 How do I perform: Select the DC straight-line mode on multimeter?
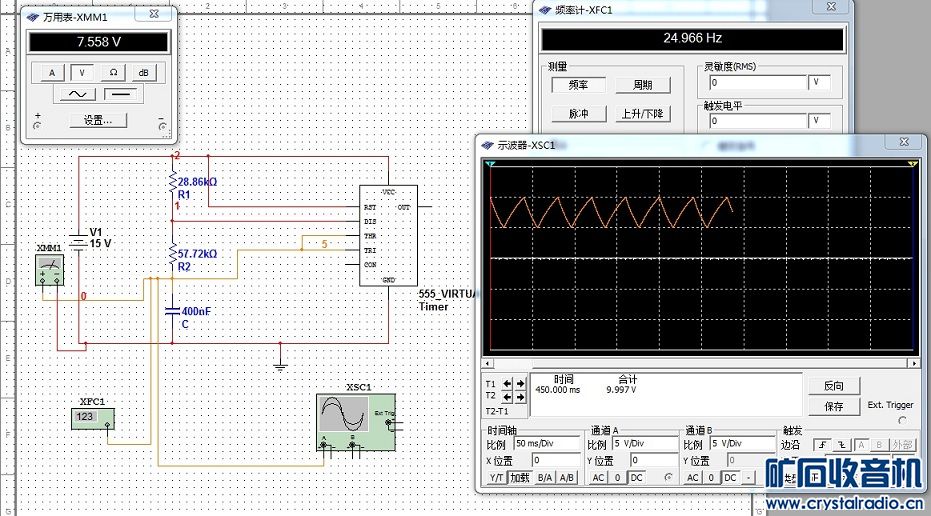122,94
